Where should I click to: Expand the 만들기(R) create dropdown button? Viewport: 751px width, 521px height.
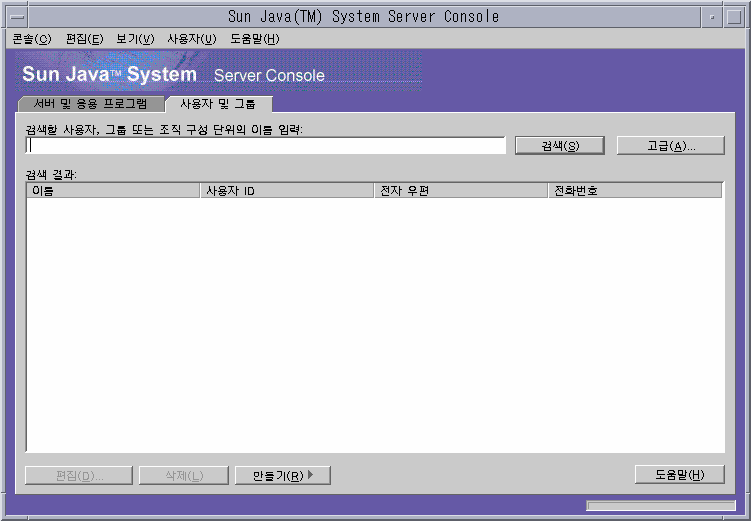pyautogui.click(x=283, y=476)
